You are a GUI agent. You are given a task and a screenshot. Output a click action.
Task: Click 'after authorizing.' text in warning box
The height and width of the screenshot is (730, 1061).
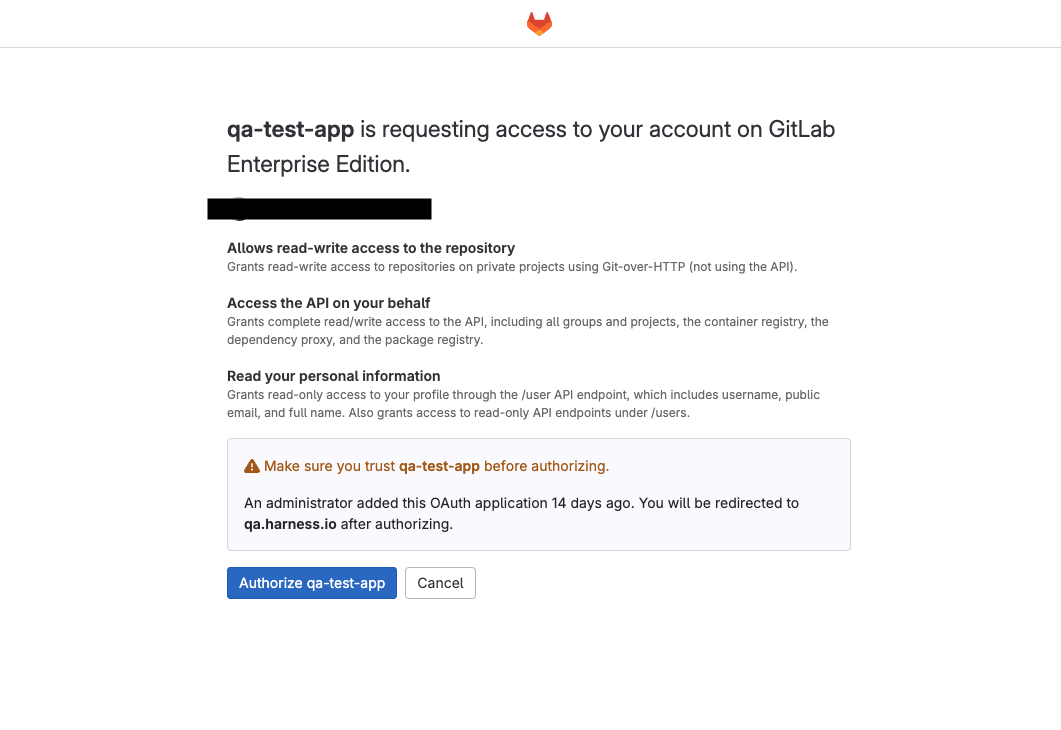(397, 524)
